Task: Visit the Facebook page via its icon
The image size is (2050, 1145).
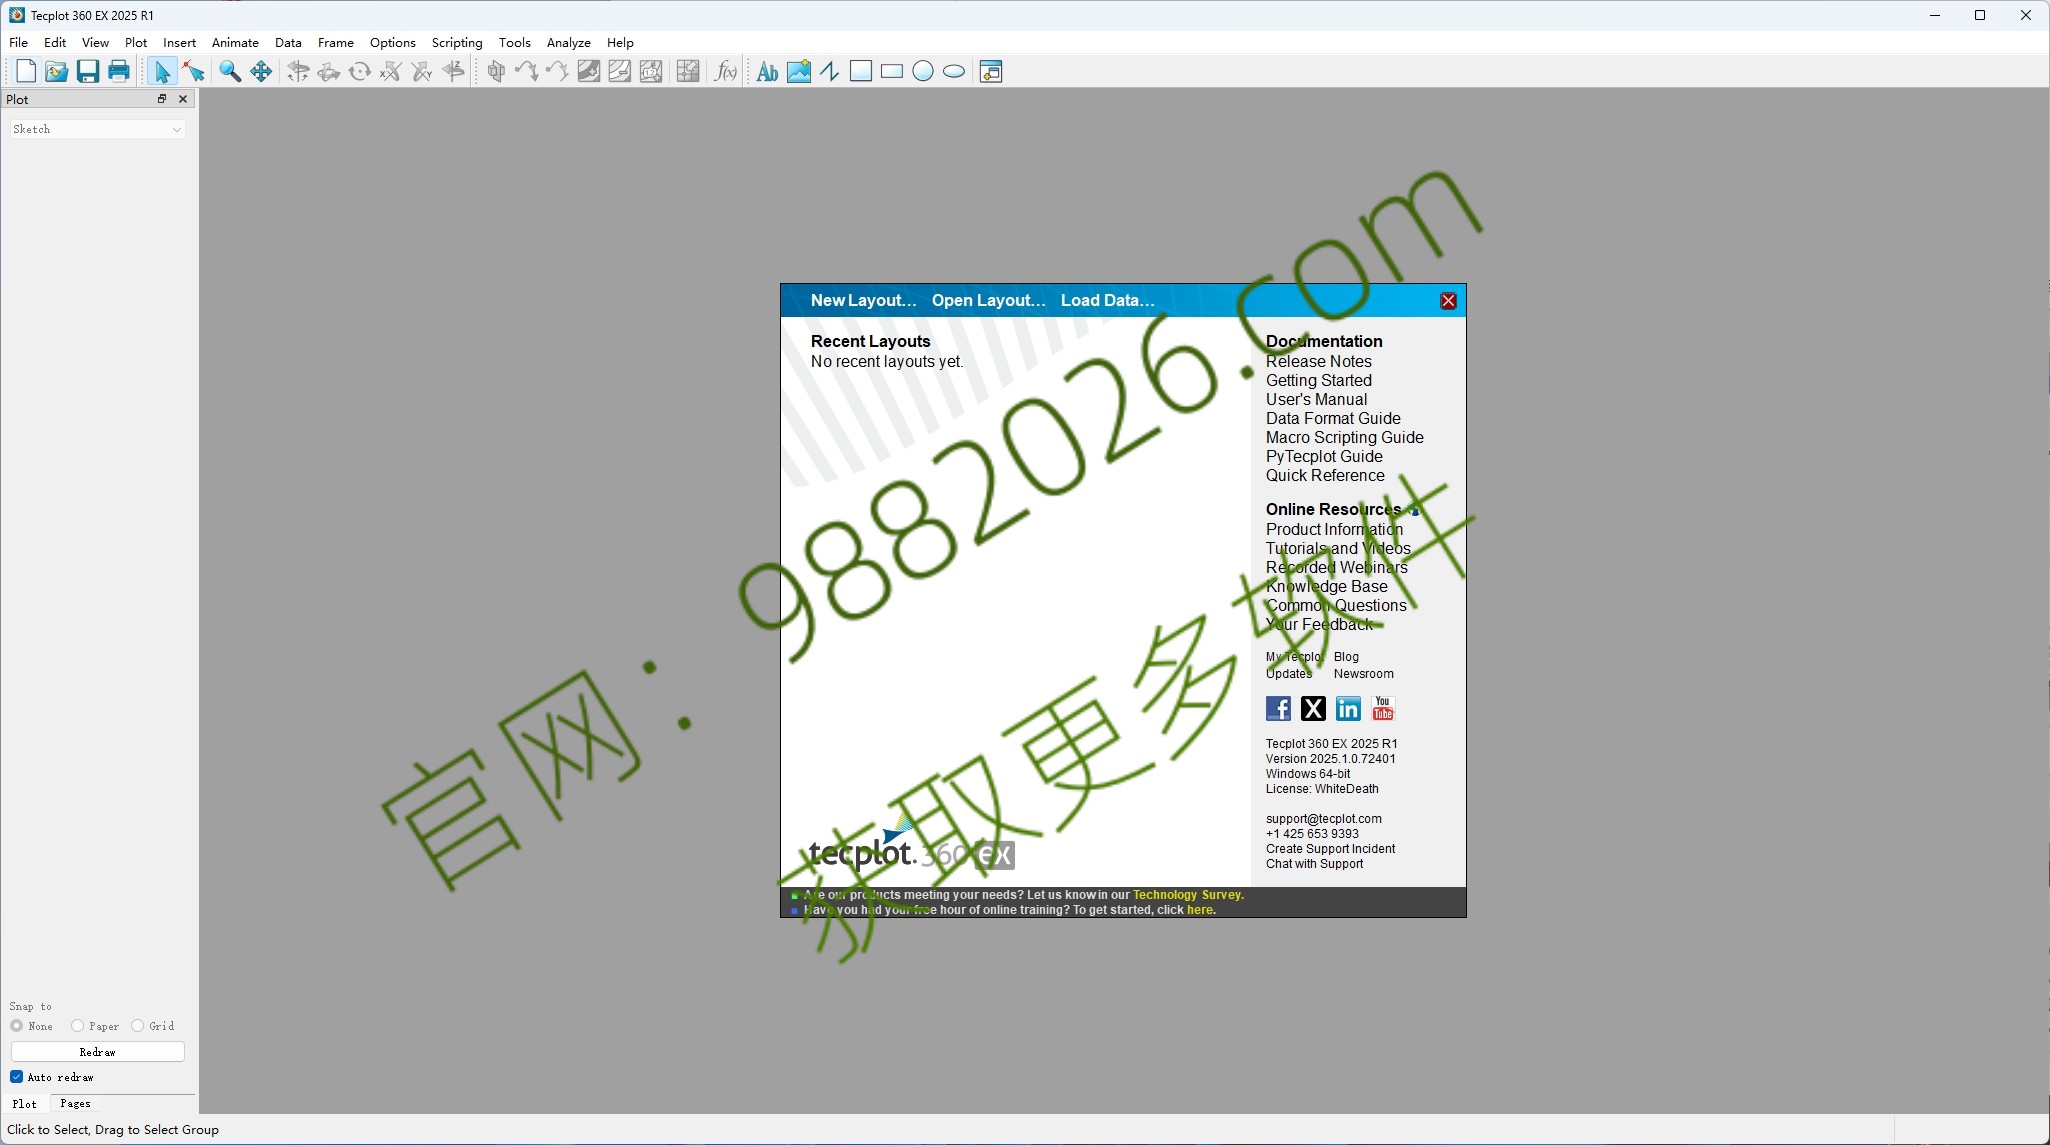Action: click(1278, 709)
